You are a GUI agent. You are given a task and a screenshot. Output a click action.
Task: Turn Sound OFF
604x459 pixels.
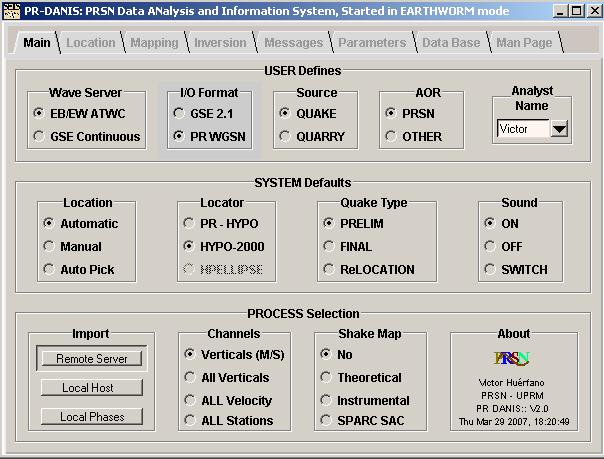tap(503, 246)
